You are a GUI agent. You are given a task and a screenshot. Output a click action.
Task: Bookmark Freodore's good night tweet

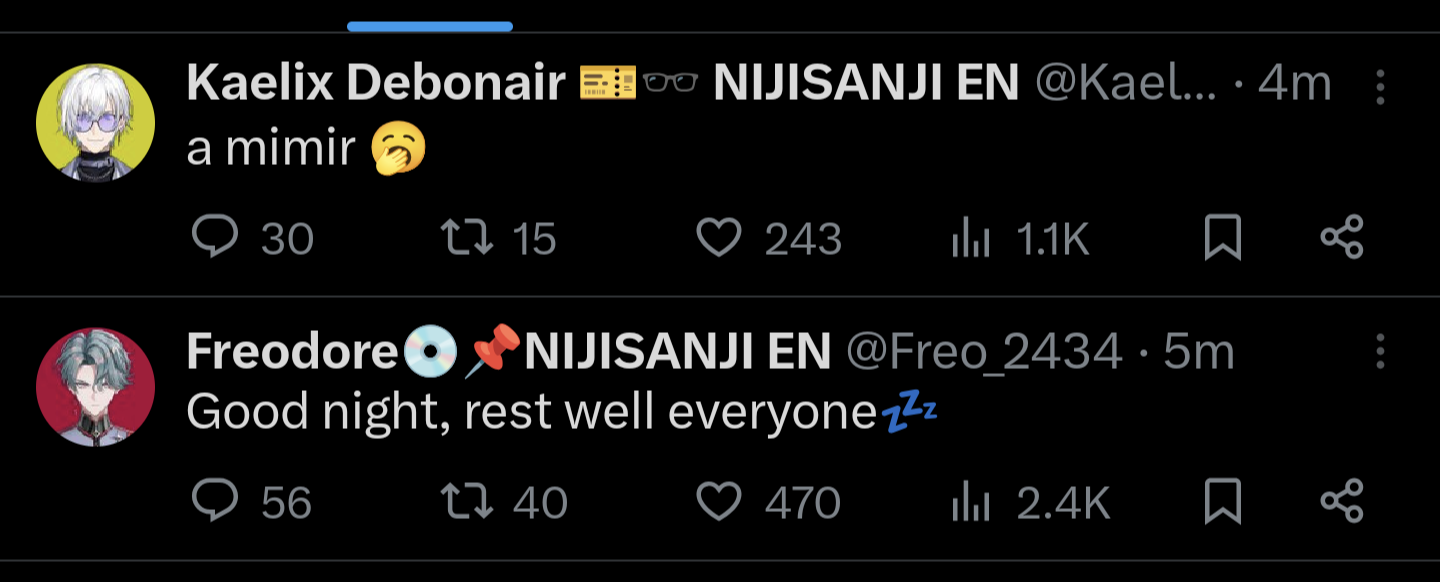(x=1222, y=502)
